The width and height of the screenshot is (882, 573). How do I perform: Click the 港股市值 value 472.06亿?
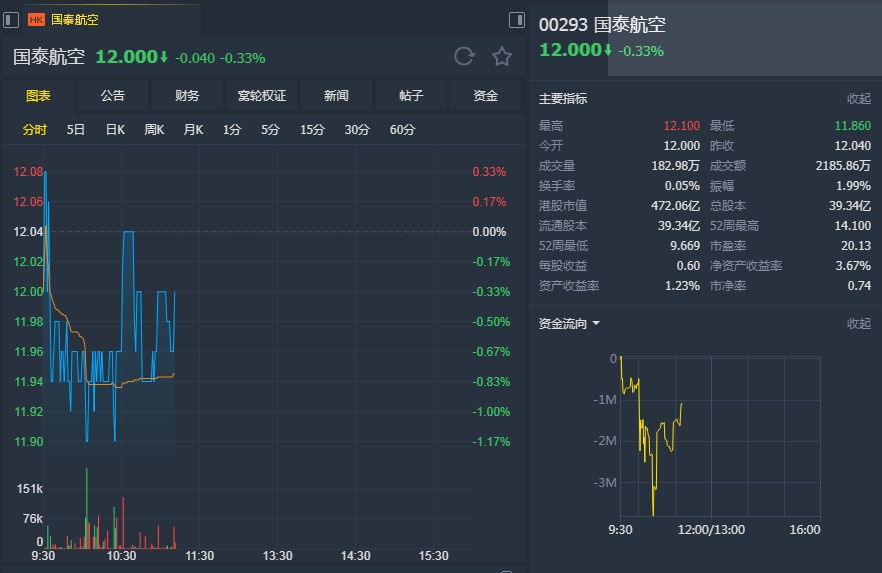tap(676, 206)
